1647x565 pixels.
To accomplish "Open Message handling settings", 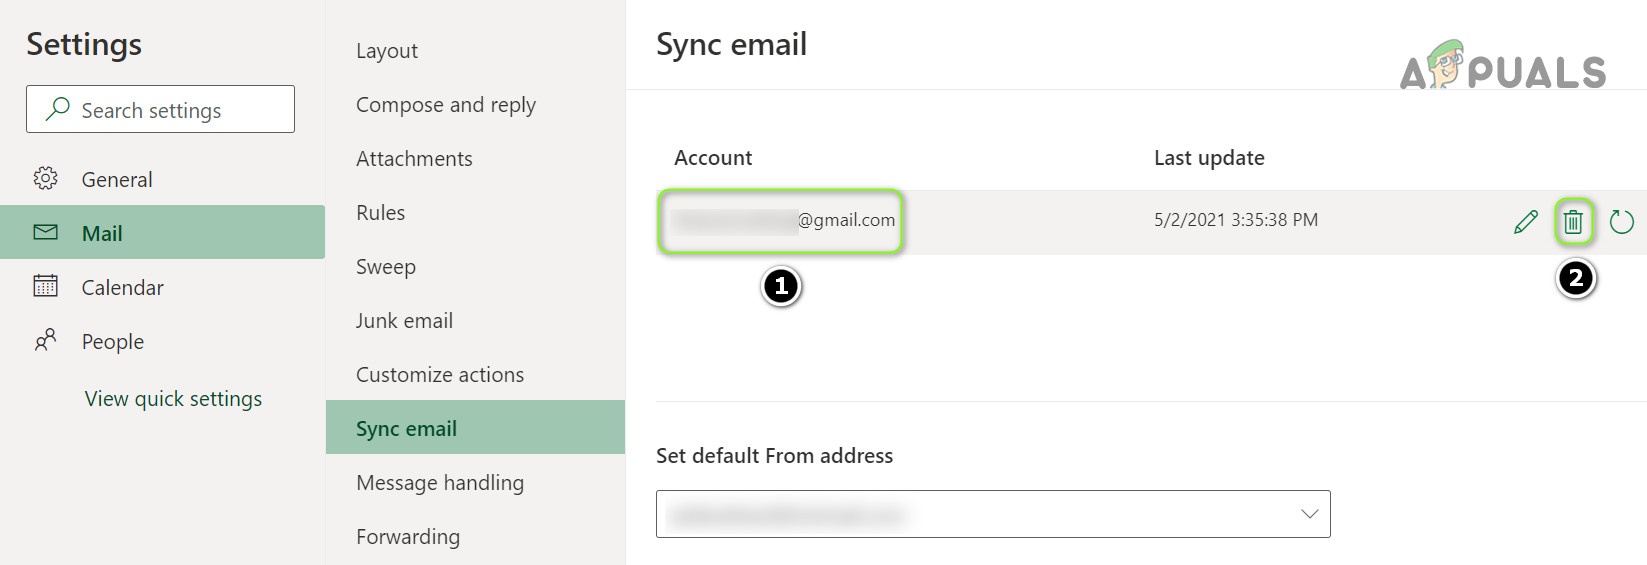I will (x=440, y=483).
